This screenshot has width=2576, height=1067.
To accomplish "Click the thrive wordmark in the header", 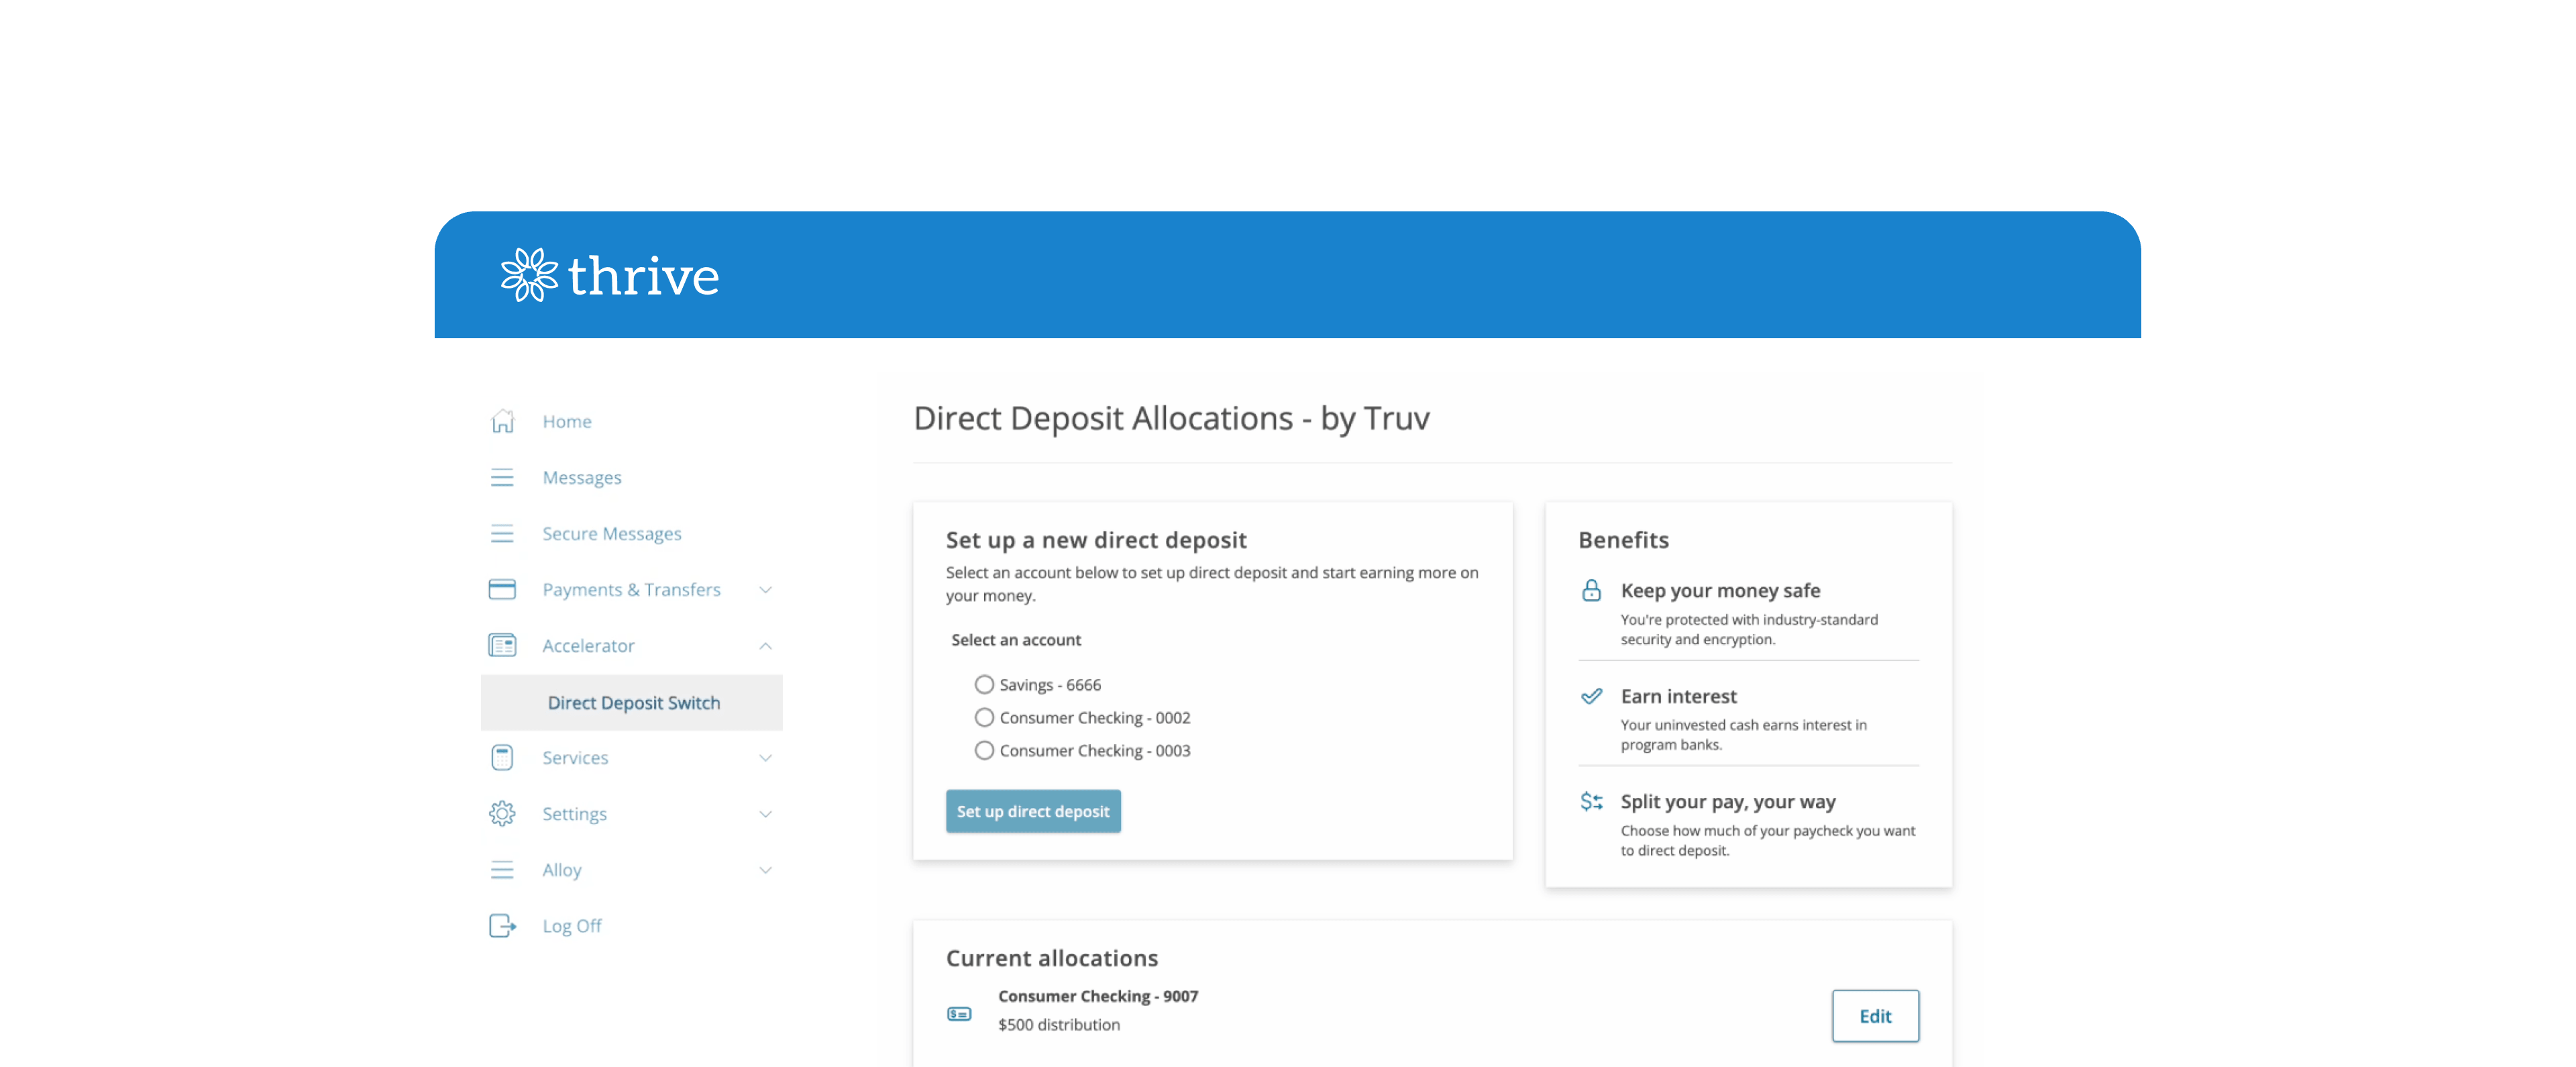I will coord(643,276).
